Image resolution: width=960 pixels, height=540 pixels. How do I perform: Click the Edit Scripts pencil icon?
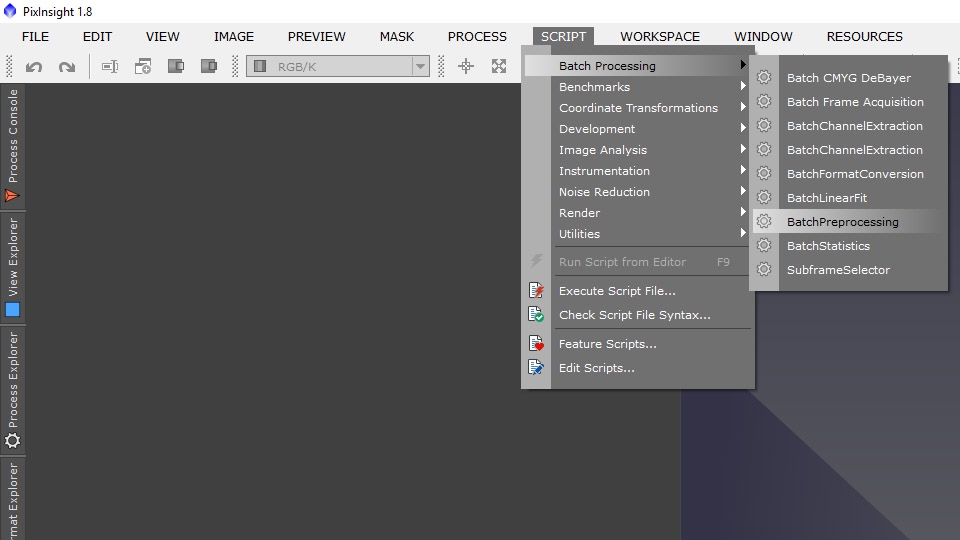click(x=536, y=367)
